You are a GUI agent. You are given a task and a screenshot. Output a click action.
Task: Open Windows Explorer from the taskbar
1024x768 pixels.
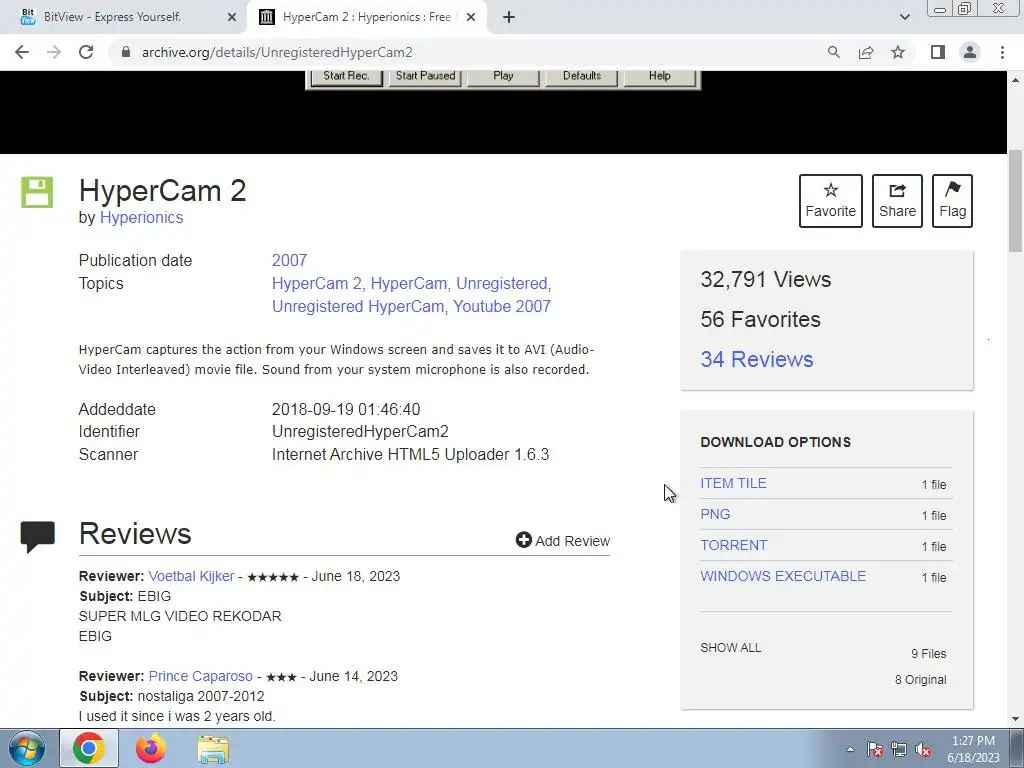[213, 748]
